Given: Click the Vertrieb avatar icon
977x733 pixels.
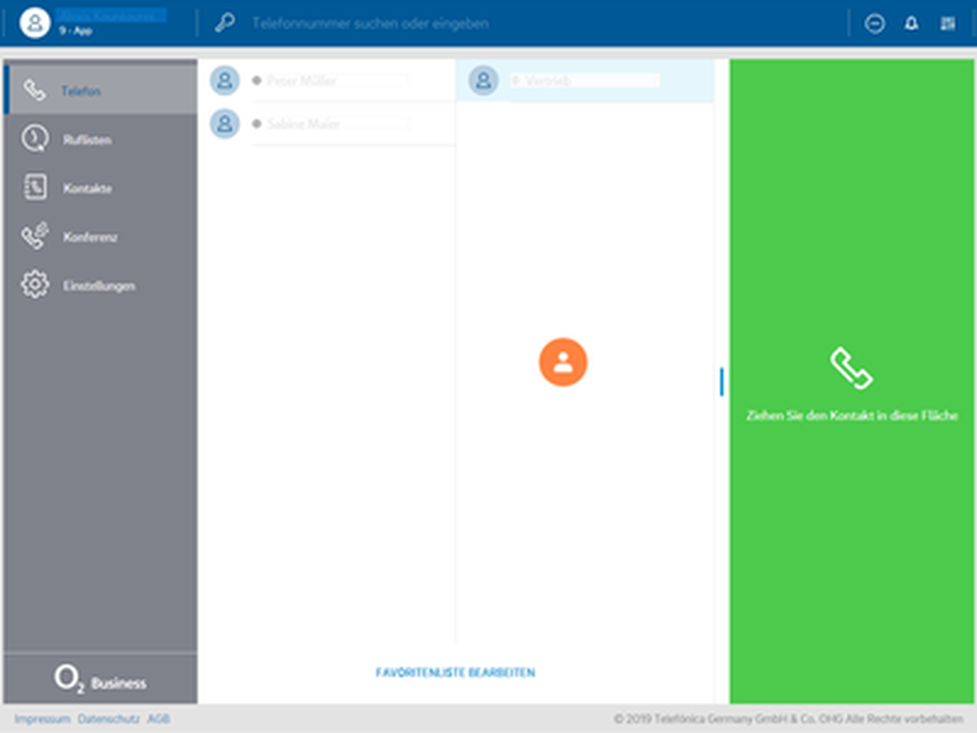Looking at the screenshot, I should point(483,80).
